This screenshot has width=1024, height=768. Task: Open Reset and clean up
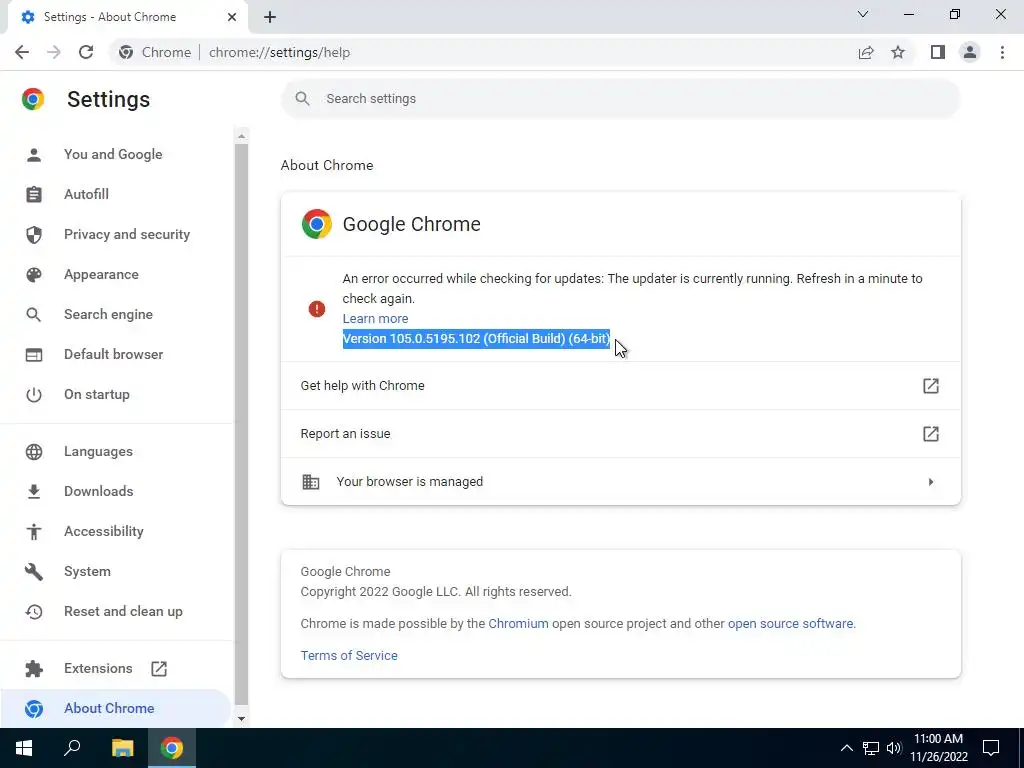click(x=123, y=611)
